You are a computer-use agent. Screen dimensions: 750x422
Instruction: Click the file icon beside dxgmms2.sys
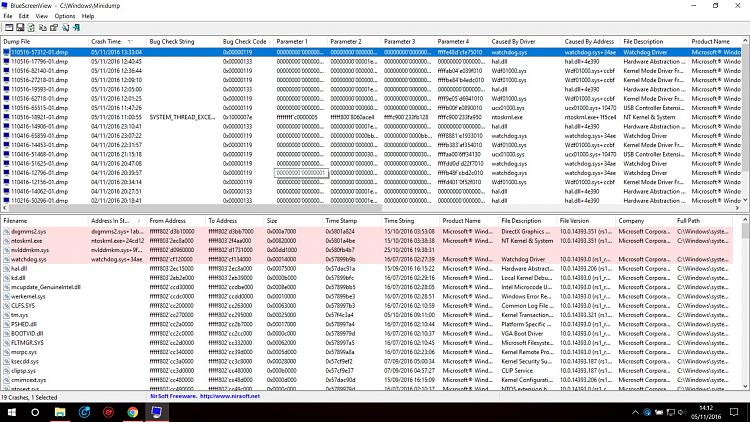pos(6,232)
